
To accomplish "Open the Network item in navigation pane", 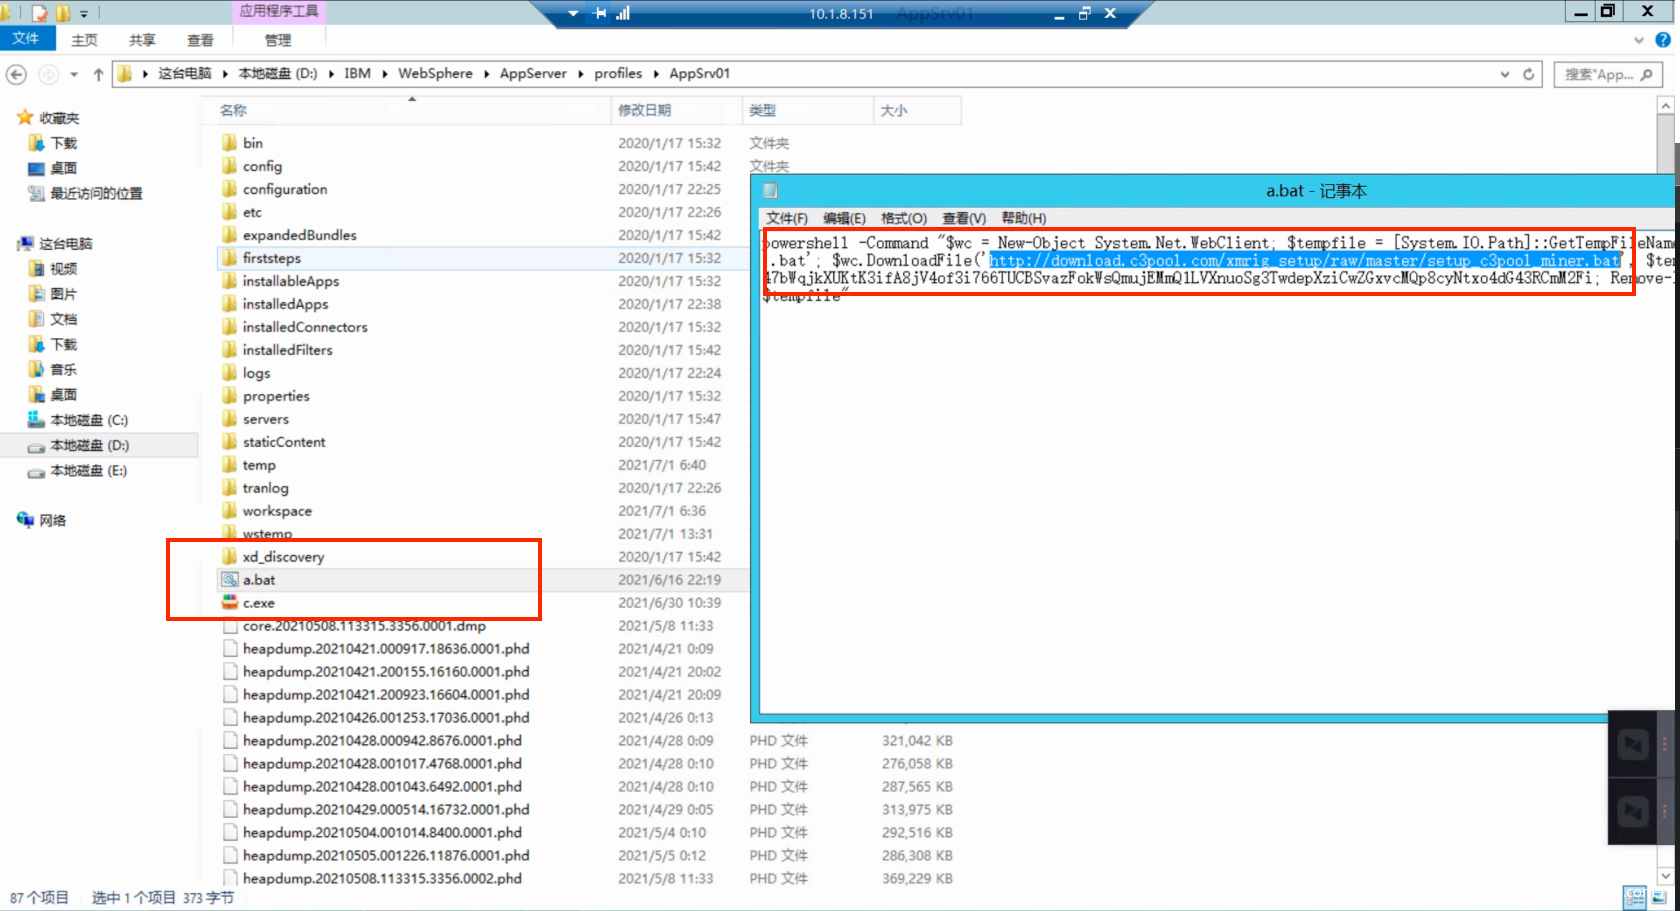I will (52, 520).
